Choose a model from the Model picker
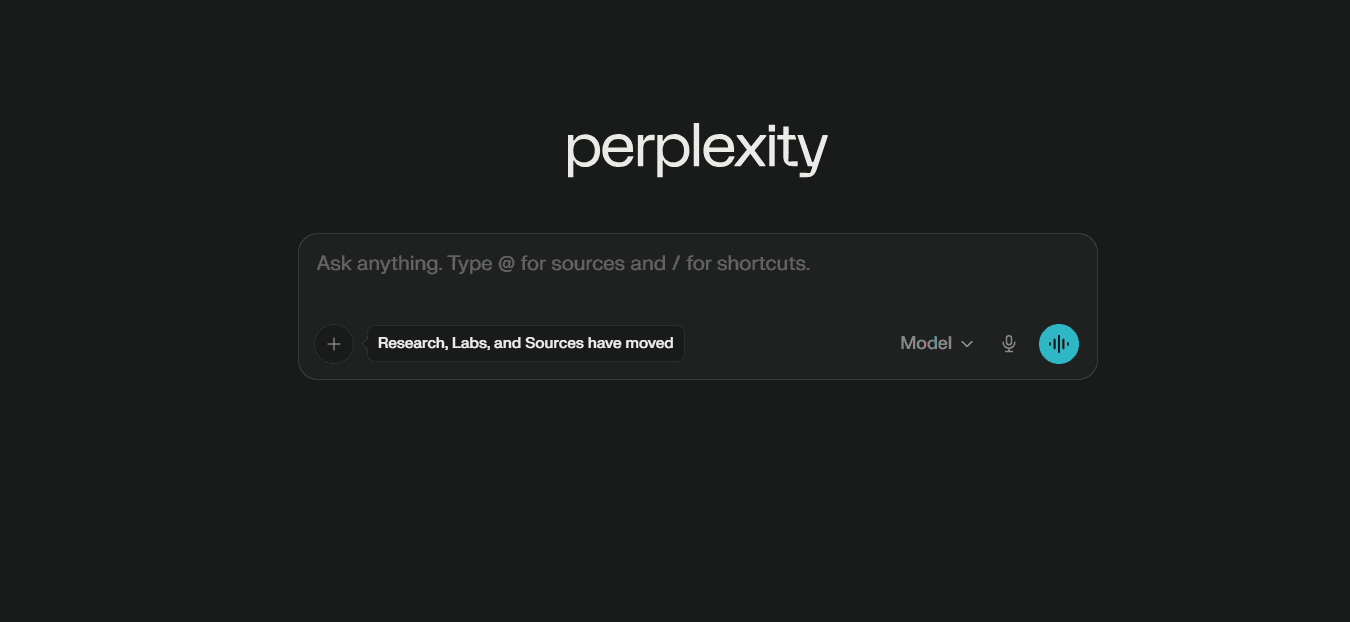1350x622 pixels. [935, 343]
